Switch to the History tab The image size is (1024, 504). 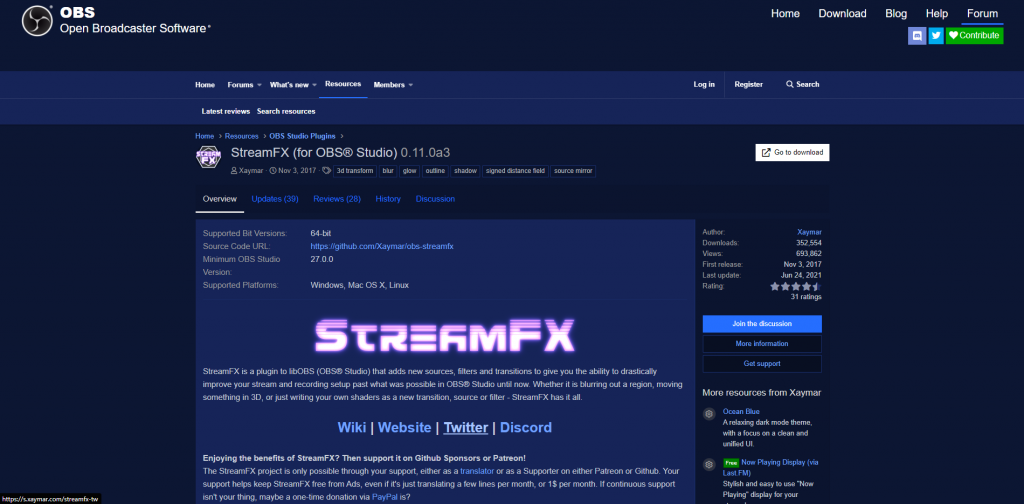[x=388, y=199]
